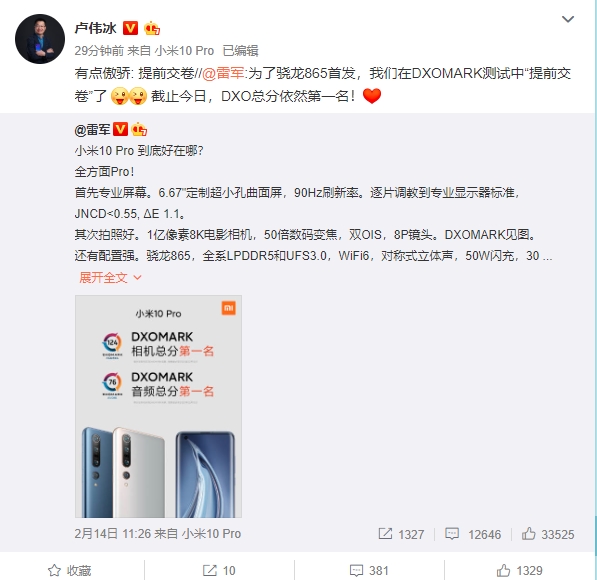Like the original post with 33525 likes
Viewport: 597px width, 580px height.
(x=548, y=534)
